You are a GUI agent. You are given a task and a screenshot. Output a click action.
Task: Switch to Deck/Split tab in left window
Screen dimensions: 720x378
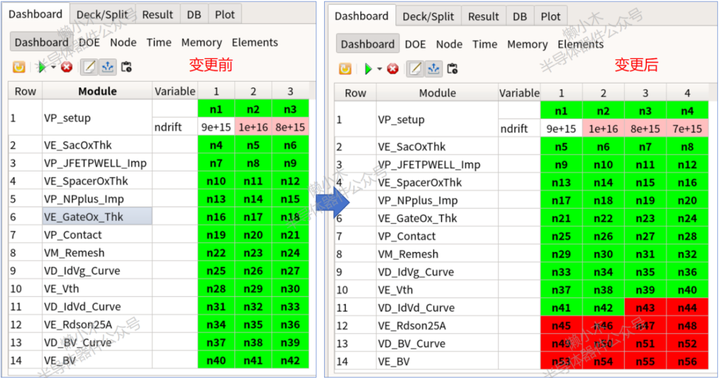[102, 15]
